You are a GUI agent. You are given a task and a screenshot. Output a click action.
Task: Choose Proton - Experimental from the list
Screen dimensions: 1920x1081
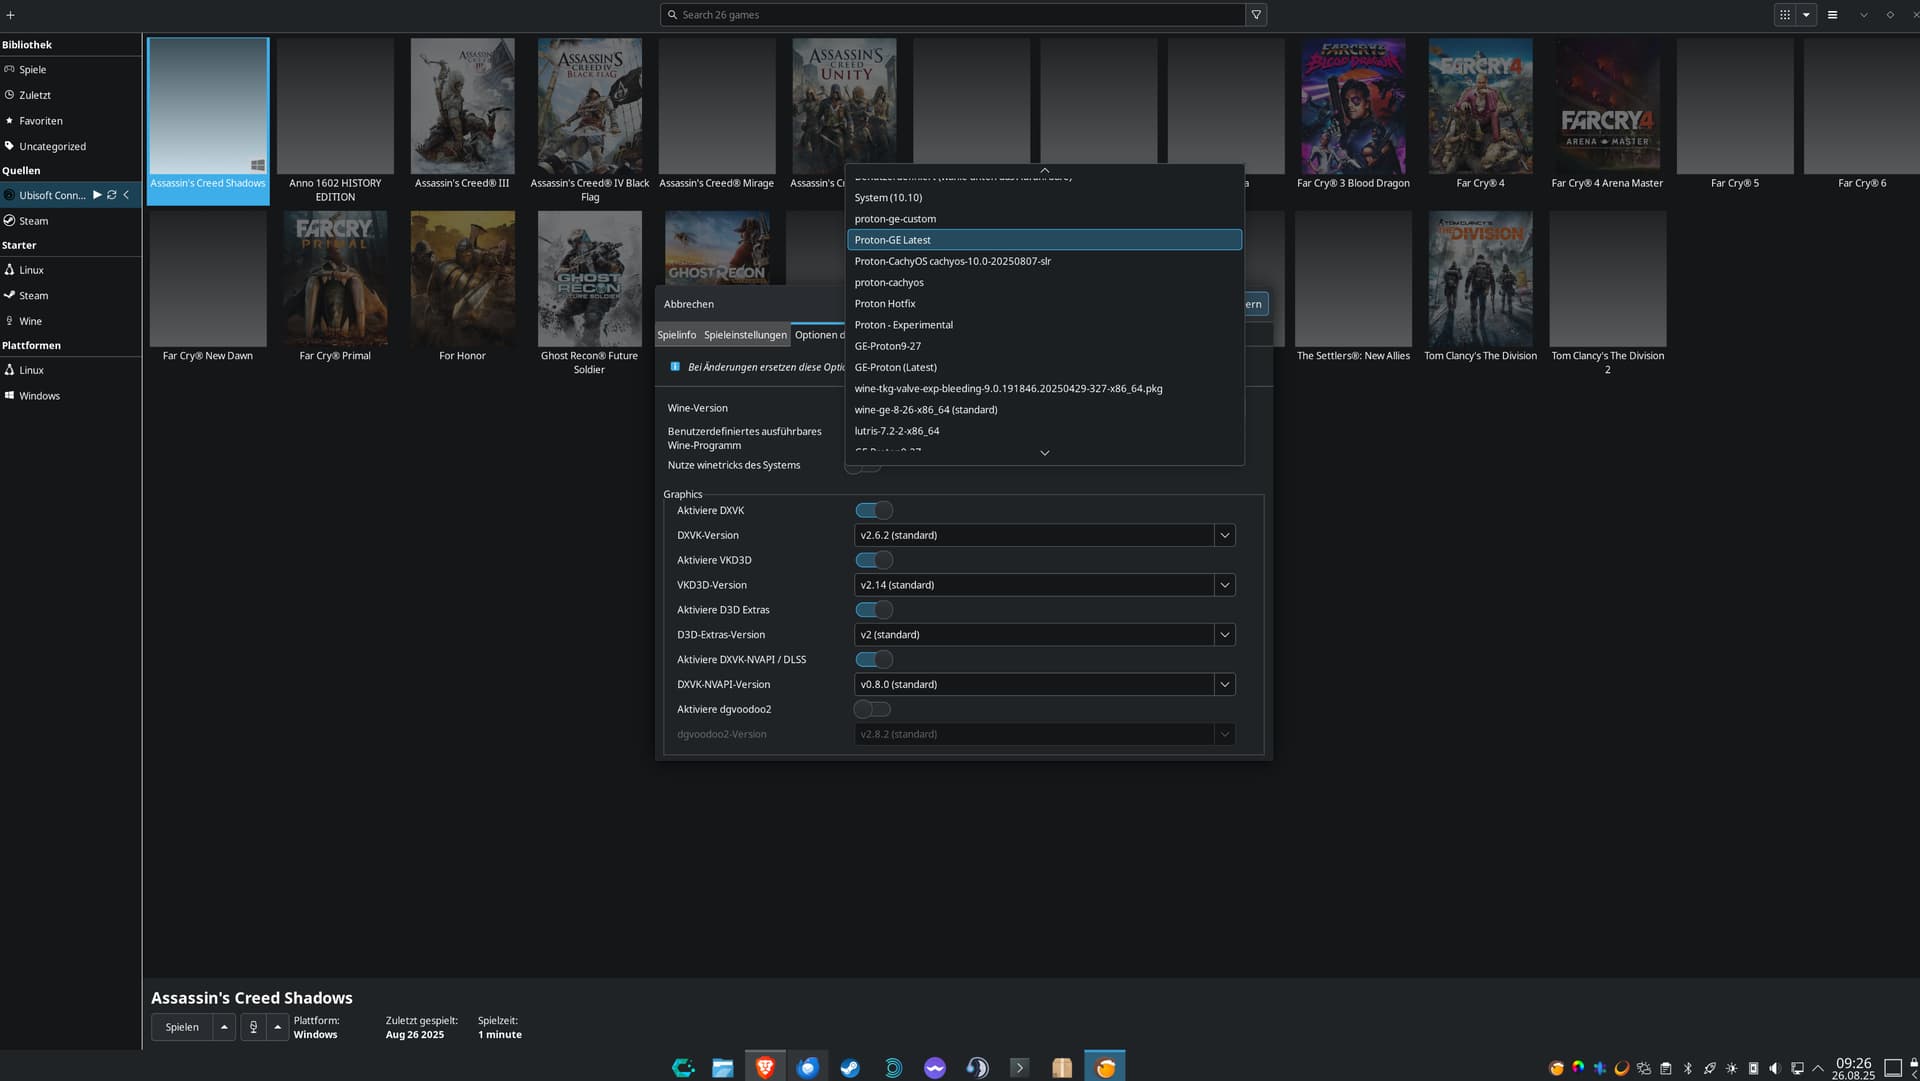coord(903,325)
